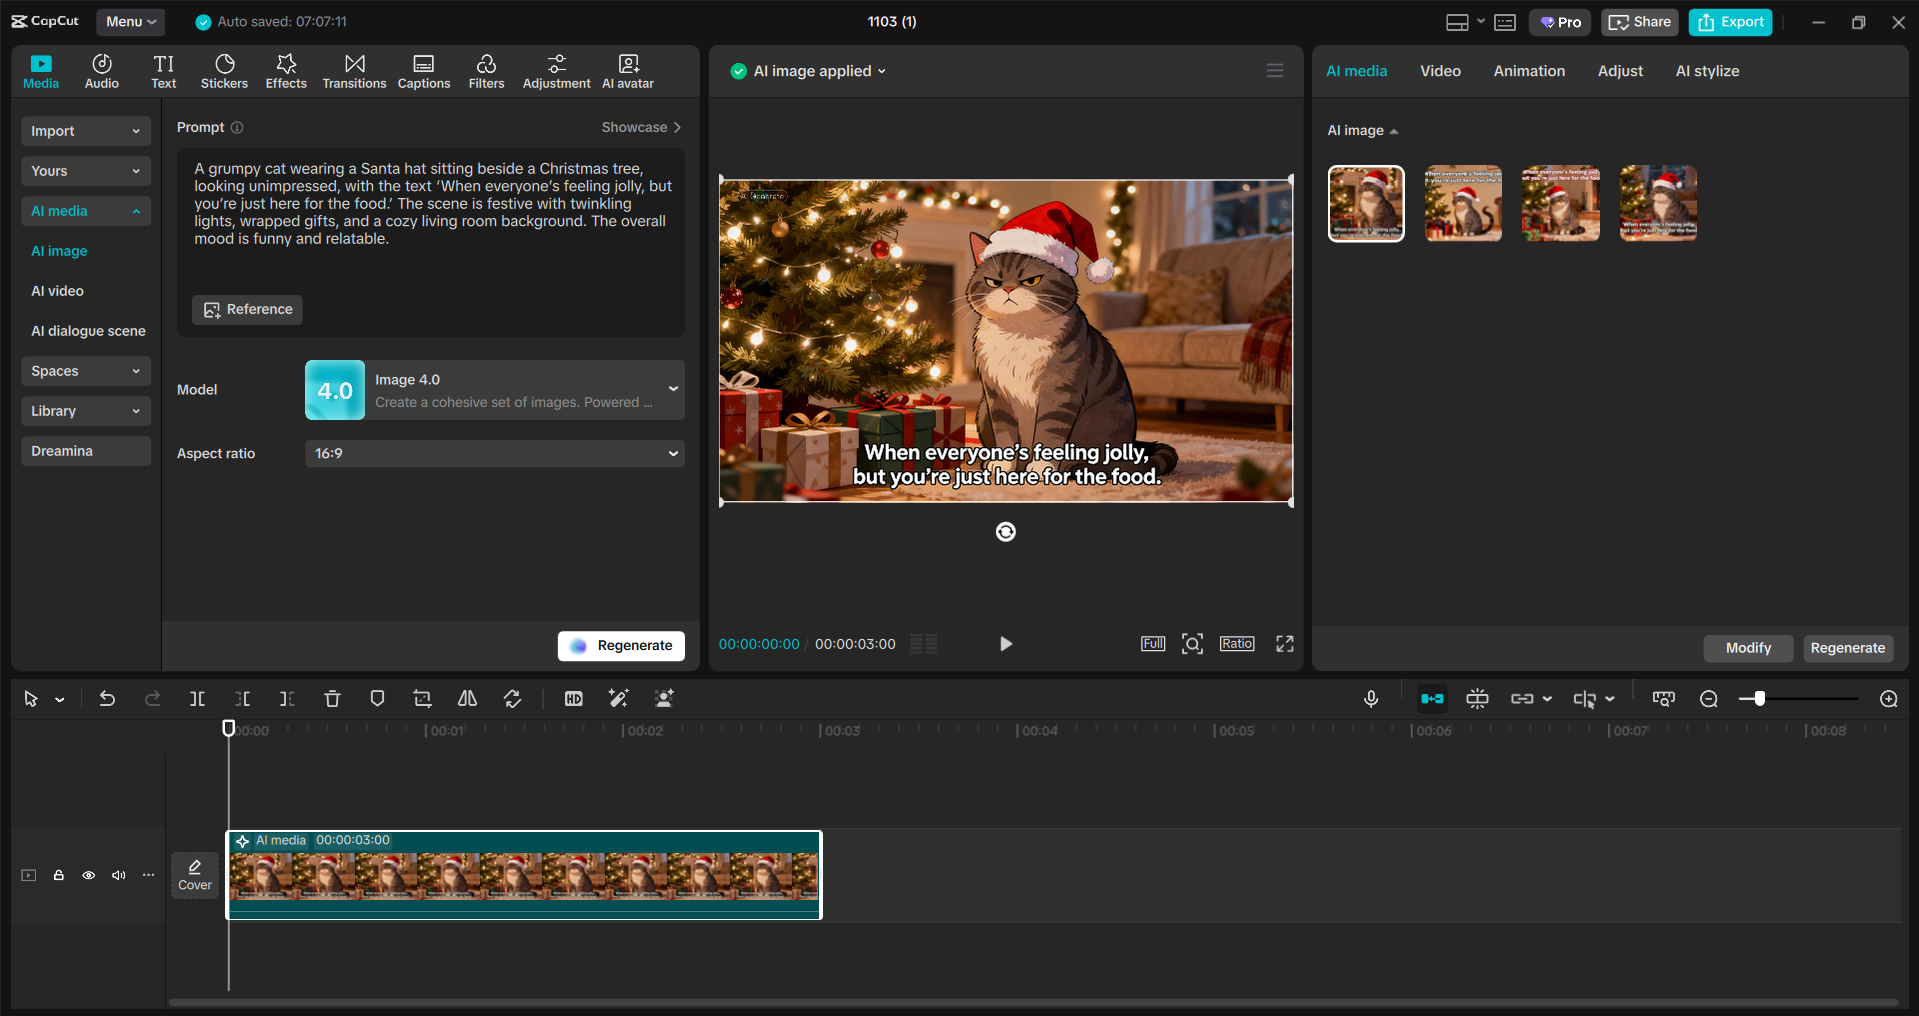Open the Stickers panel

224,70
